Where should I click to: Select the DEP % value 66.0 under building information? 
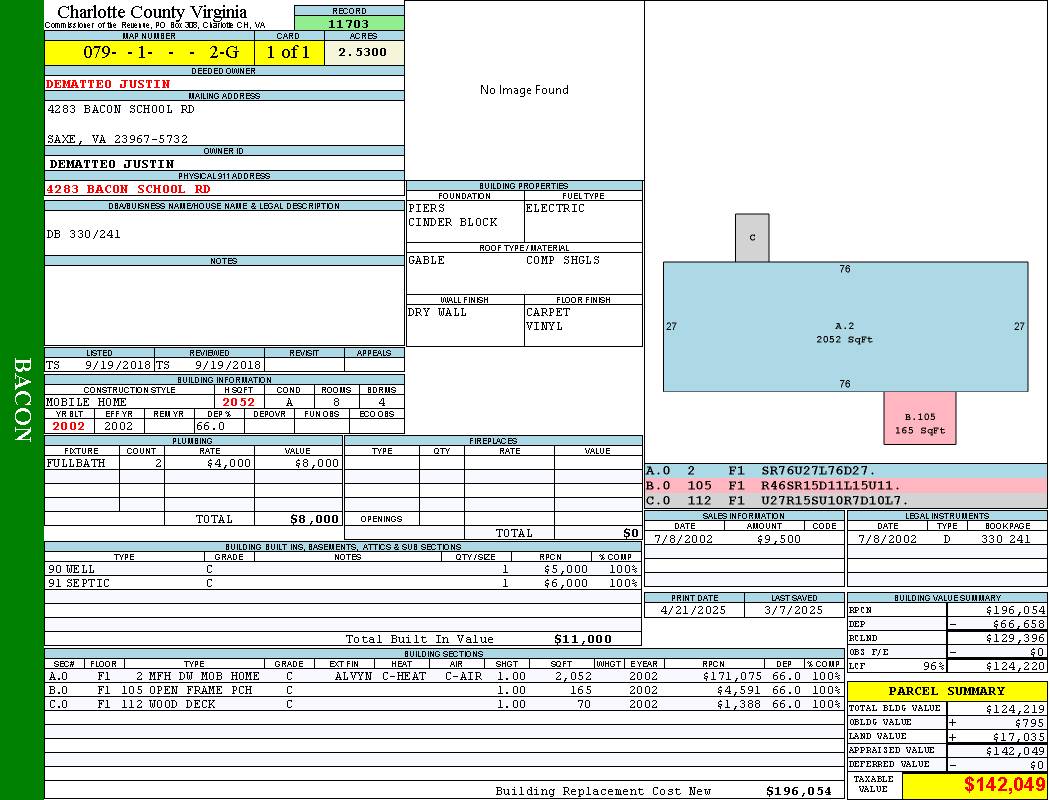point(210,426)
